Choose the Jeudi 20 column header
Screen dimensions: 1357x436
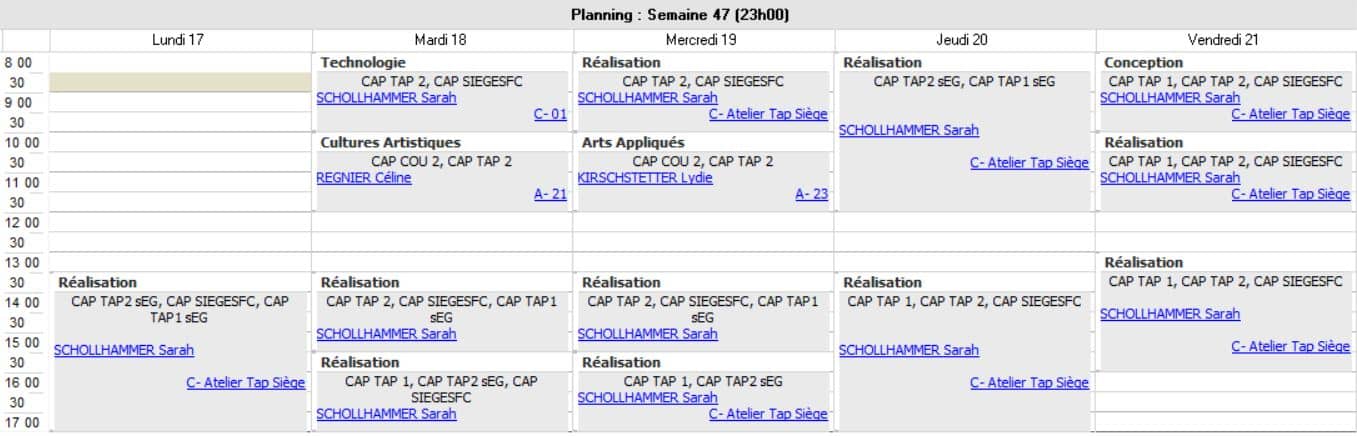tap(964, 40)
